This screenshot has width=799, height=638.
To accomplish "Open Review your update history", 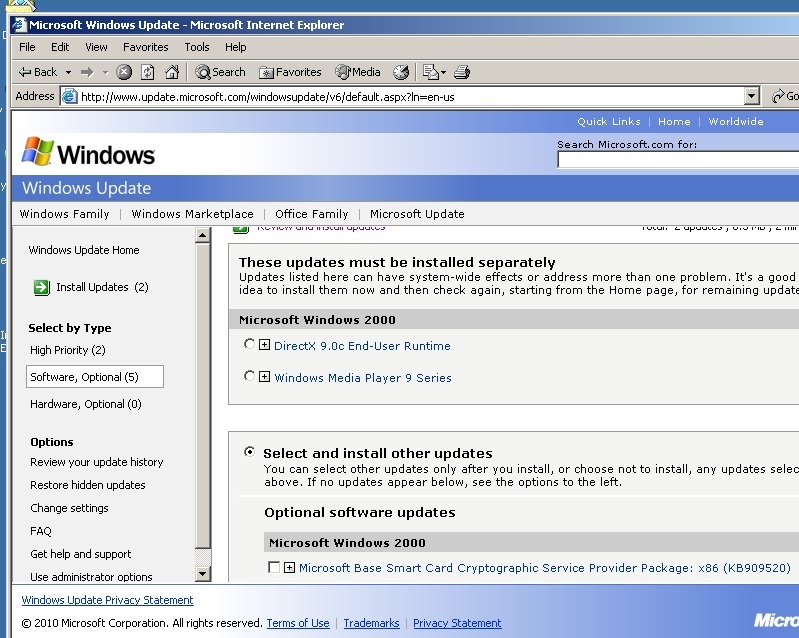I will click(96, 462).
